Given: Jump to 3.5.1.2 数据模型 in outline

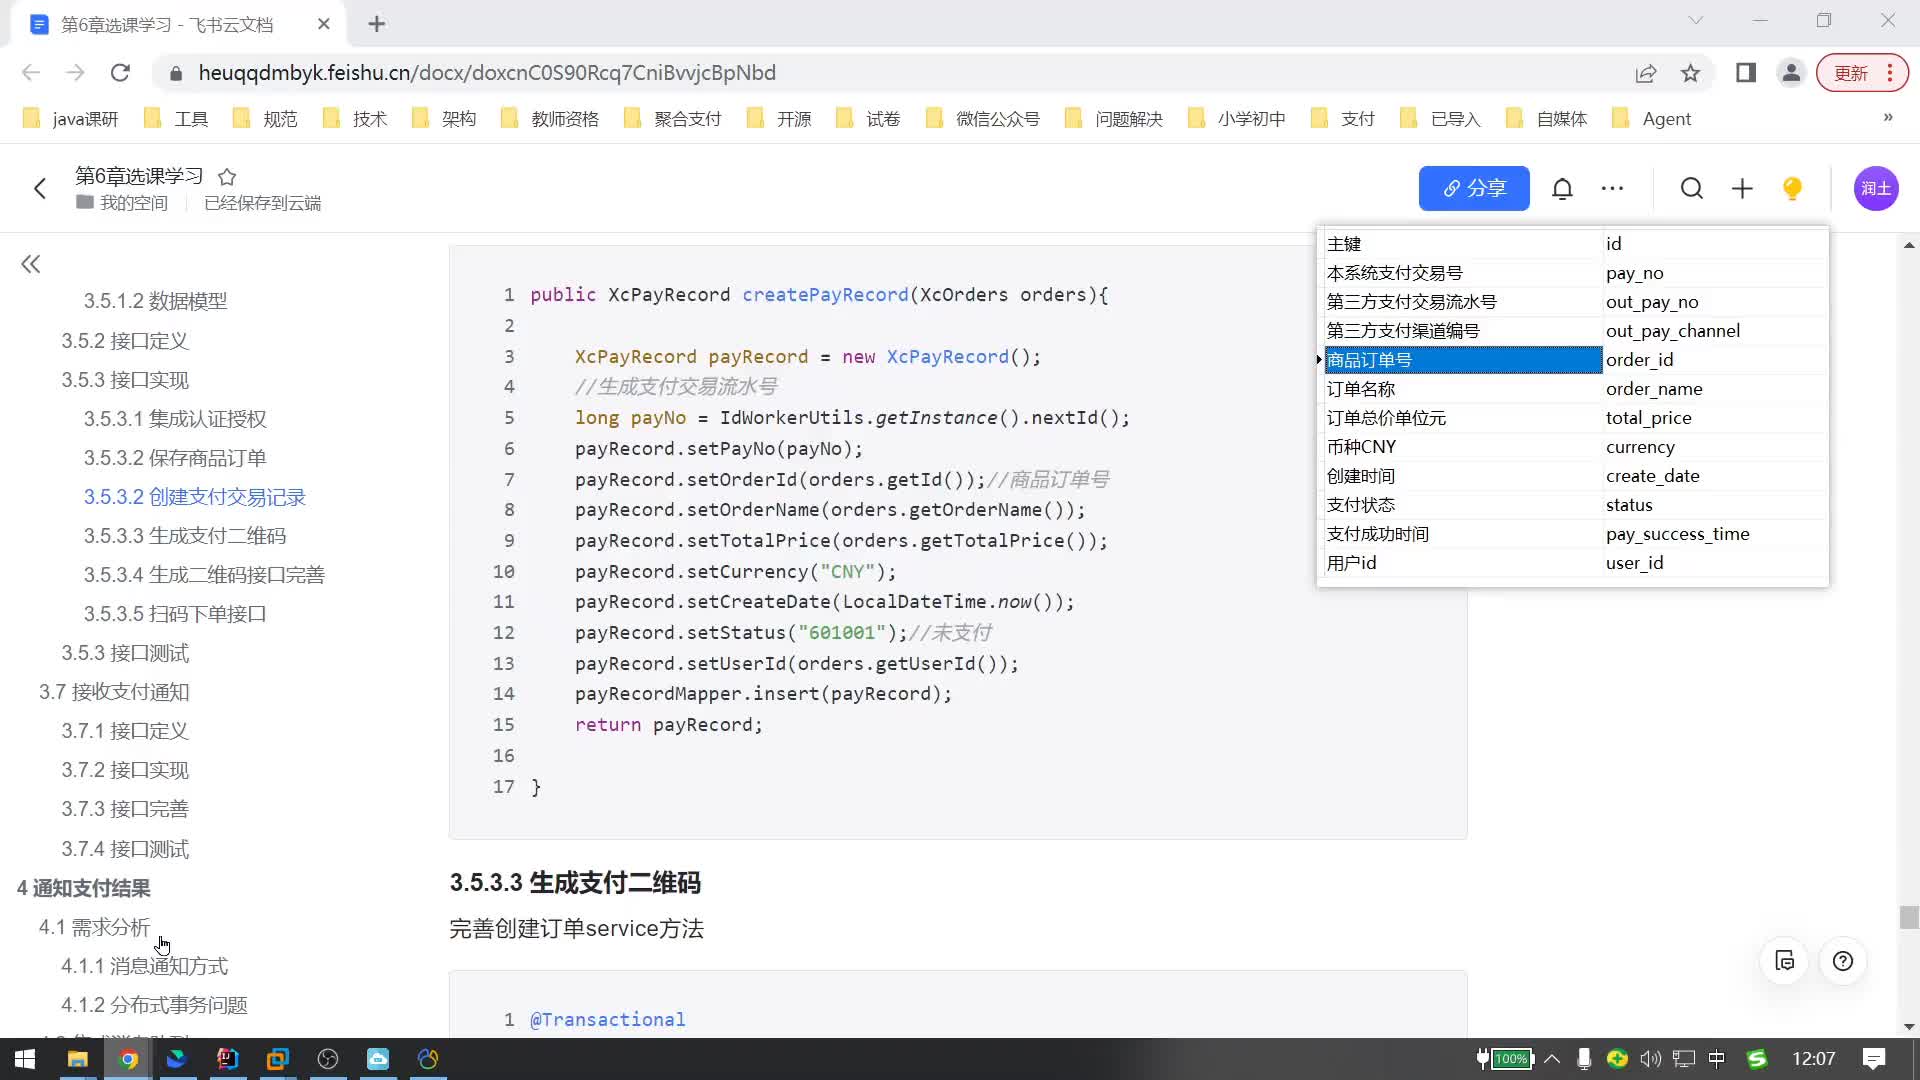Looking at the screenshot, I should pyautogui.click(x=155, y=301).
